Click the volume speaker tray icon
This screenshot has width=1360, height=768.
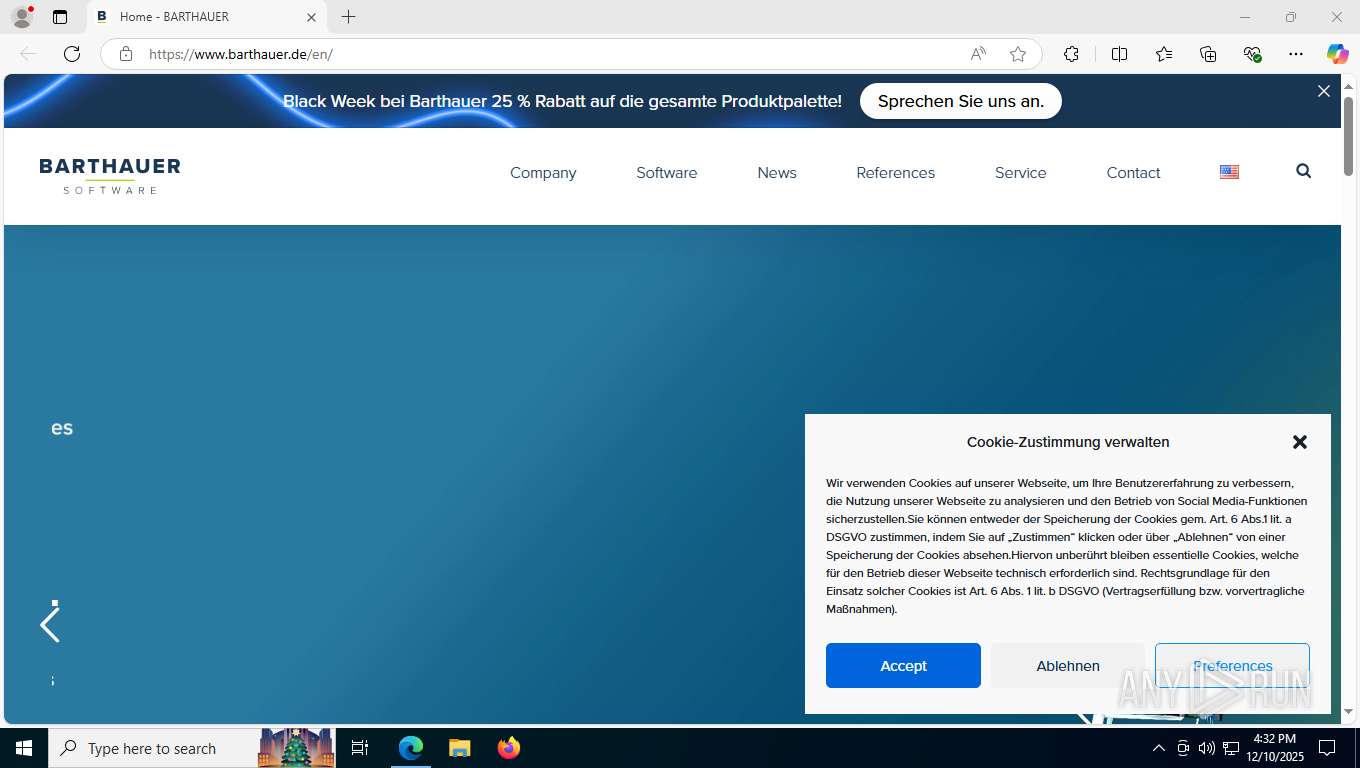1207,748
